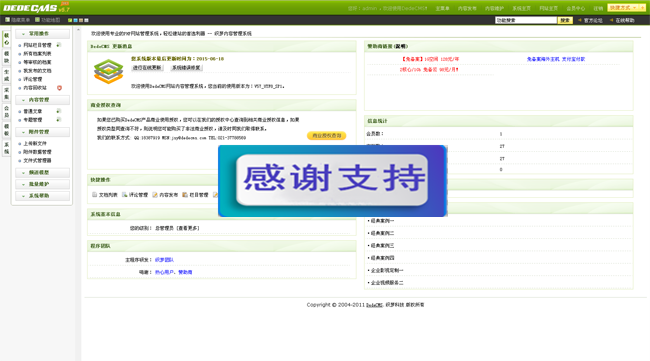Click add icon beside 网站栏目管理
650x361 pixels.
pos(59,45)
